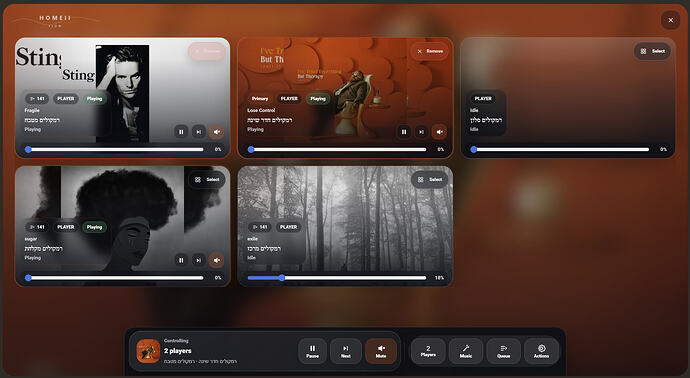
Task: Open the Queue tab in bottom bar
Action: [x=504, y=351]
